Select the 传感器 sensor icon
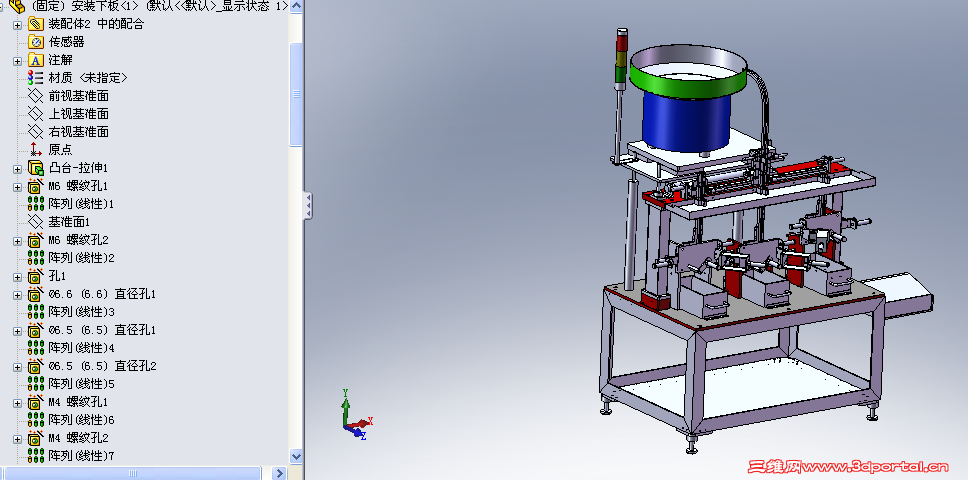This screenshot has width=968, height=480. [x=36, y=42]
